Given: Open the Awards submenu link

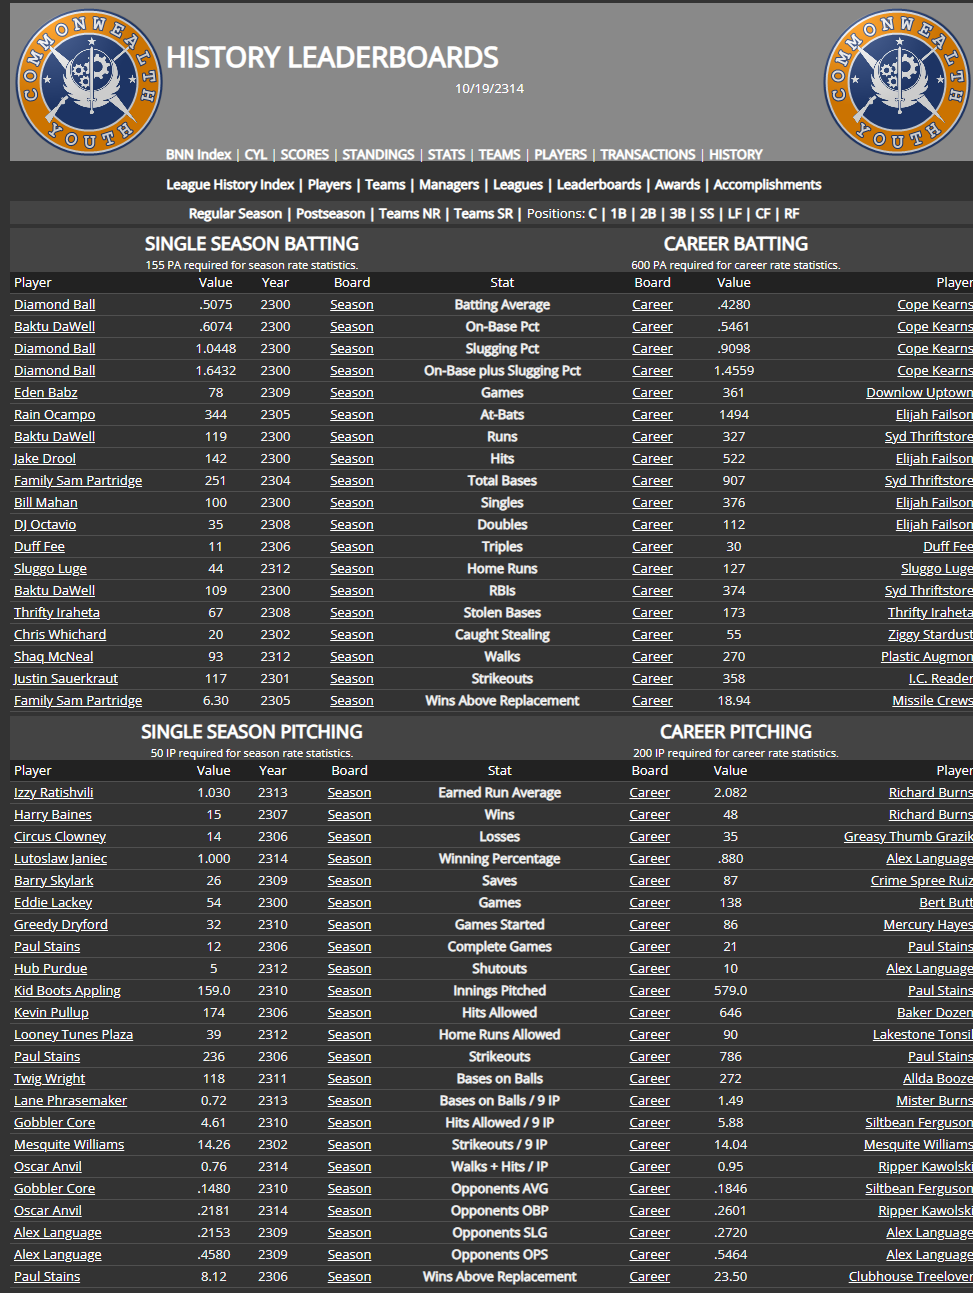Looking at the screenshot, I should (x=677, y=184).
